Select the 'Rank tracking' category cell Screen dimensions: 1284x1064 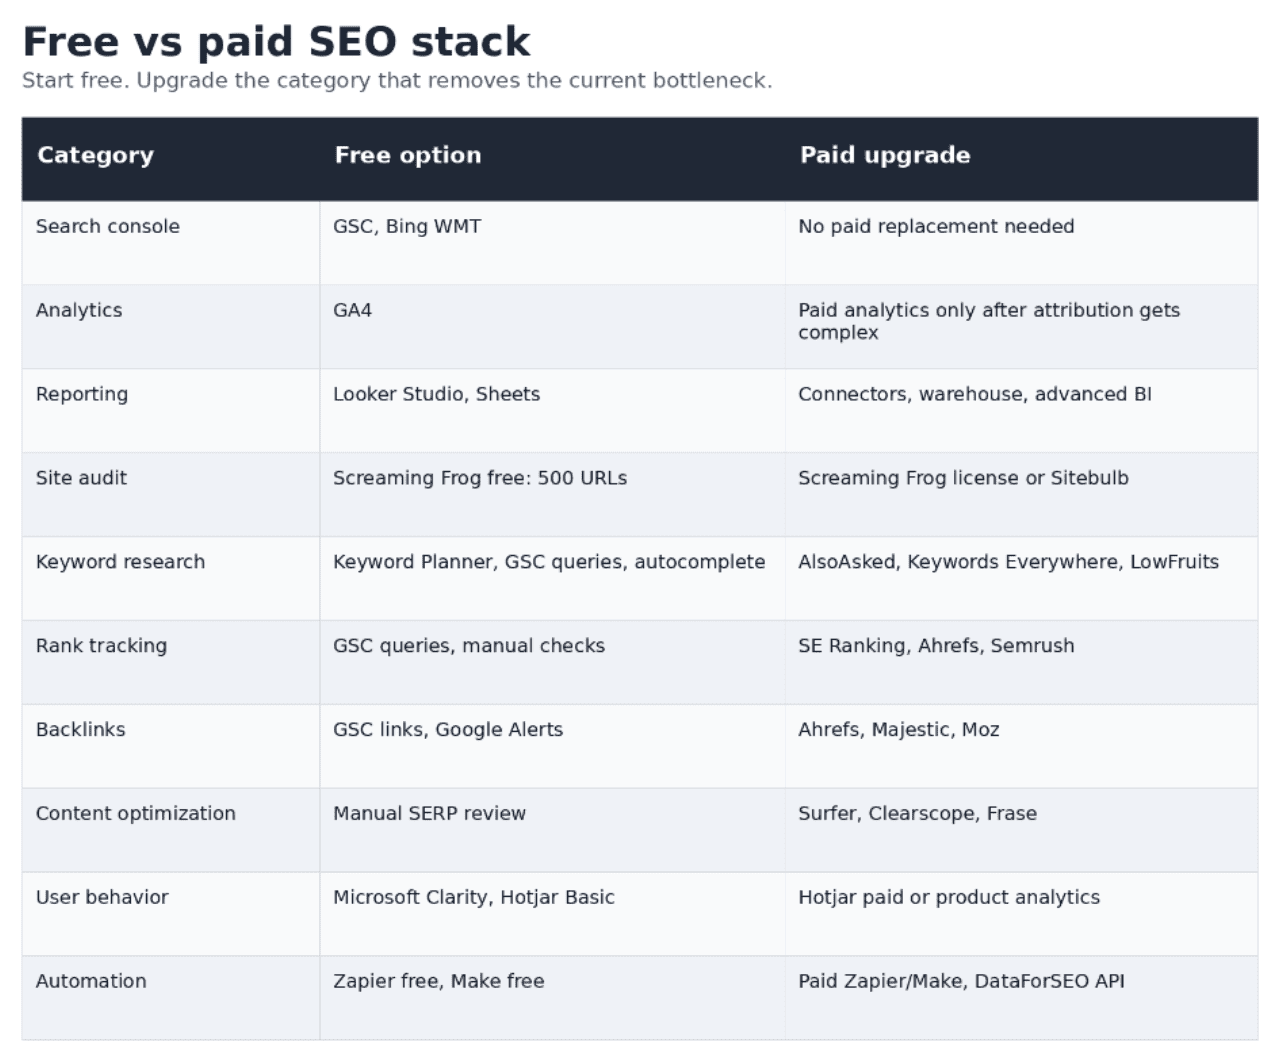[171, 663]
